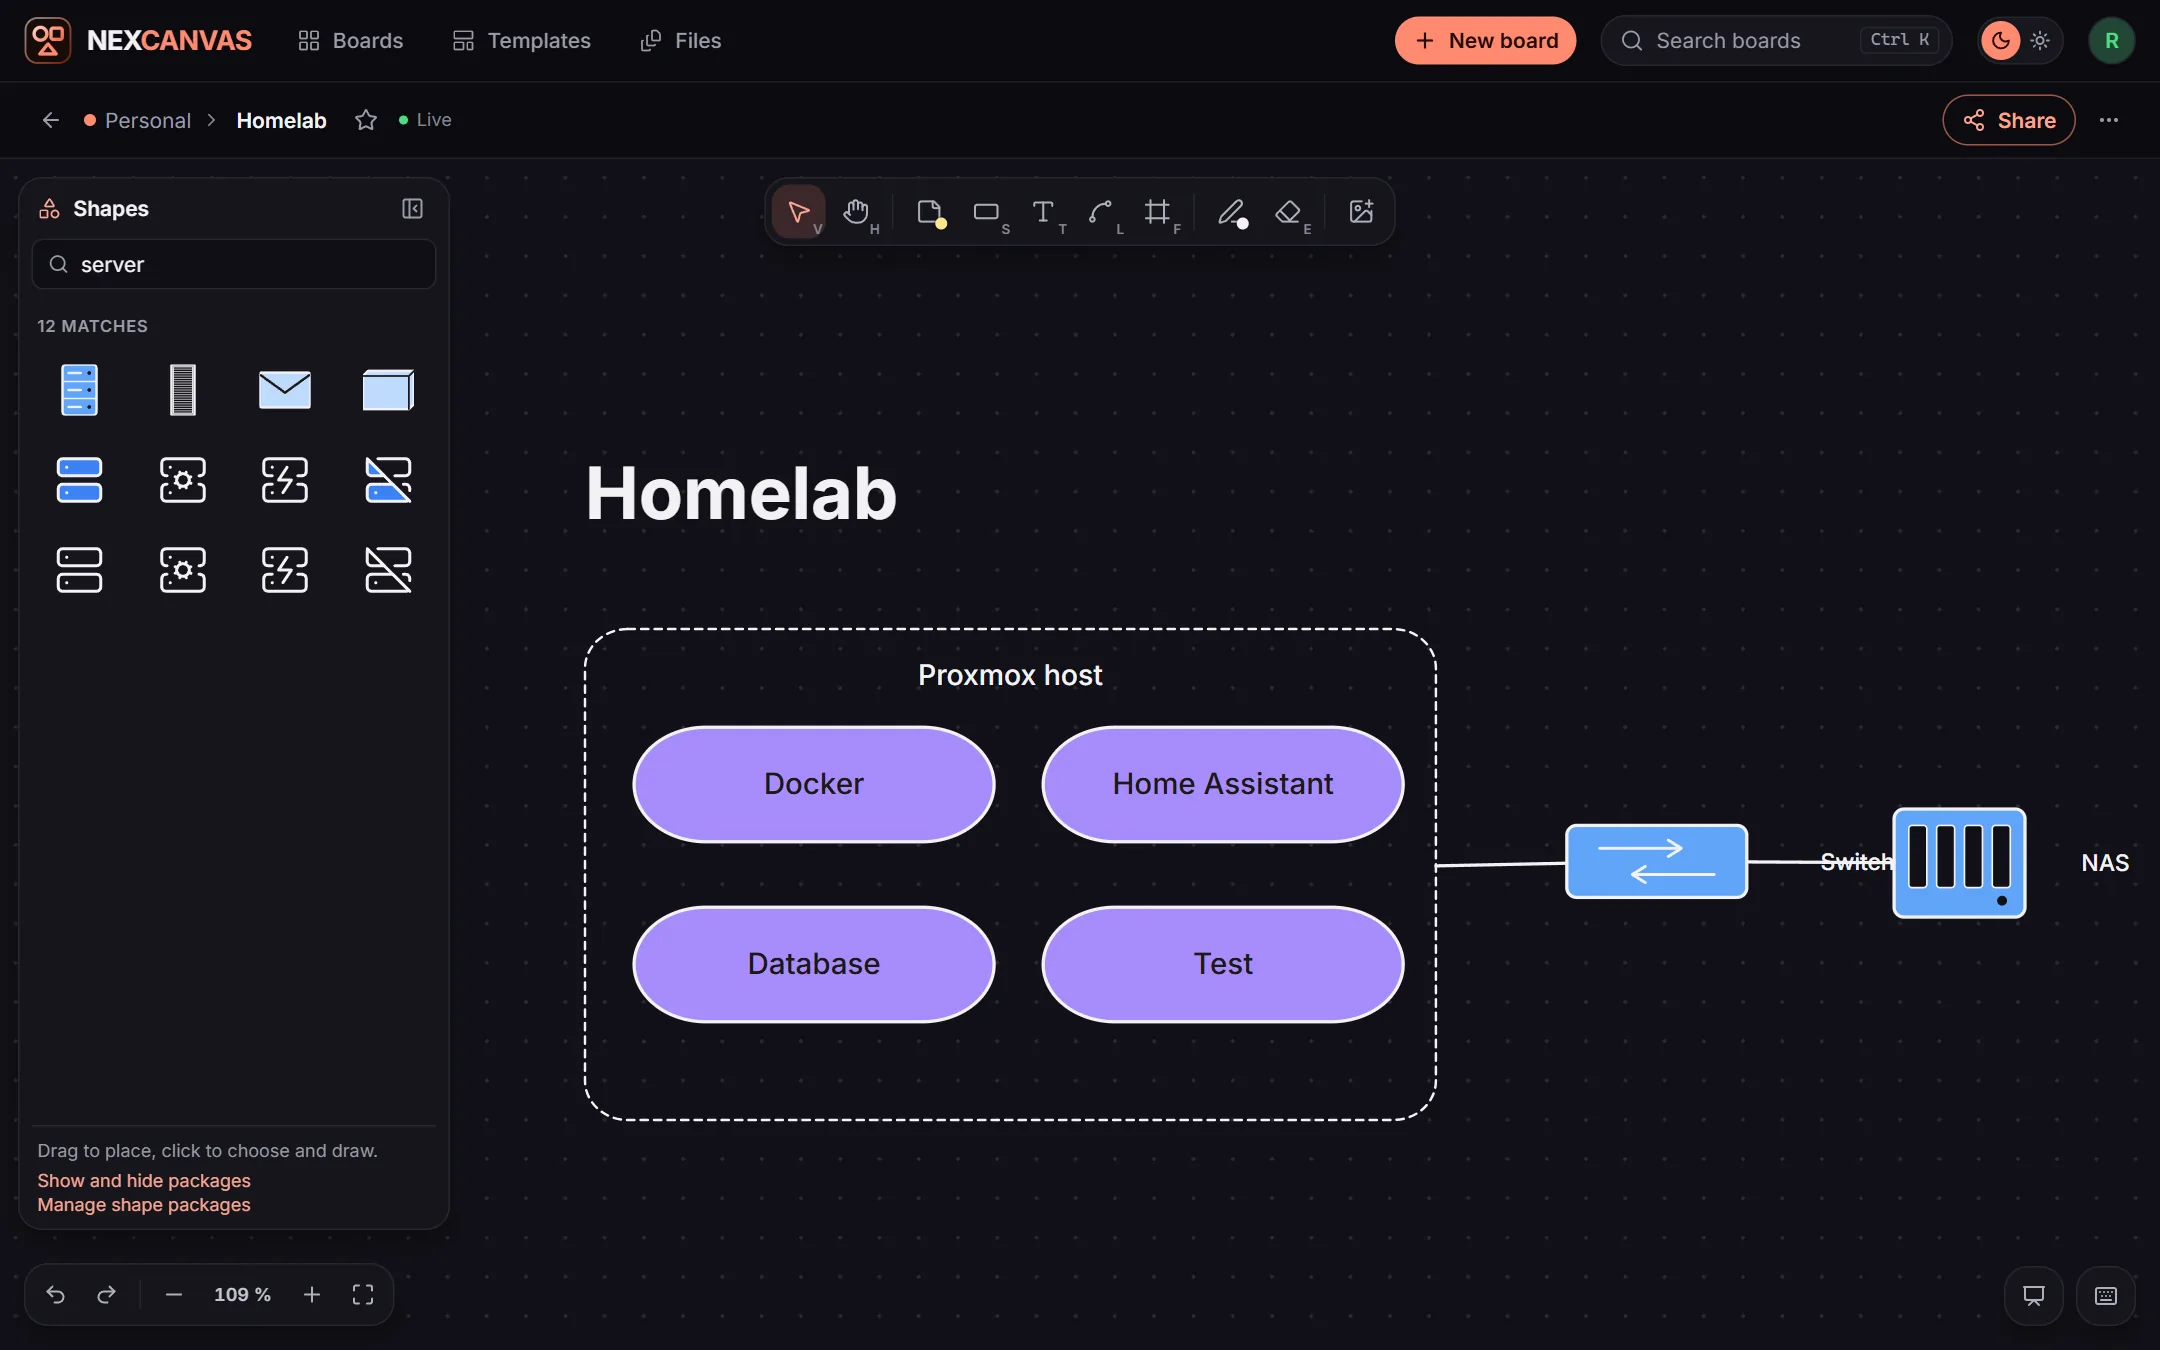Screen dimensions: 2160x1350
Task: Open Show and hide packages link
Action: coord(144,1181)
